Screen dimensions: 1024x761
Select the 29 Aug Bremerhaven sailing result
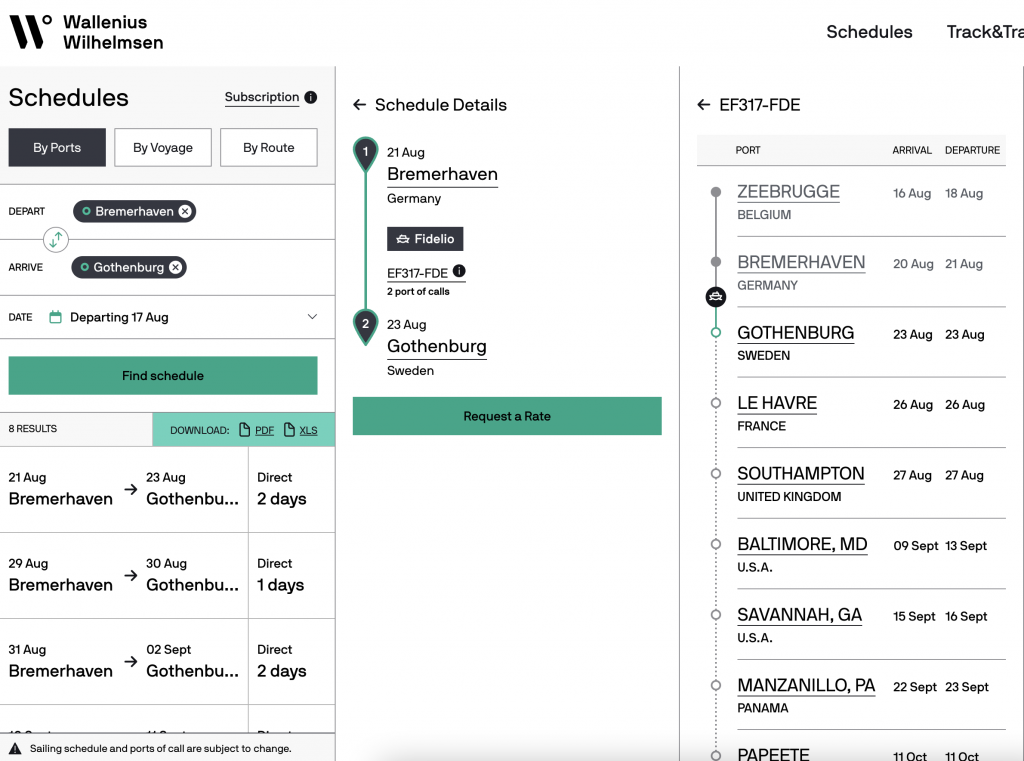coord(124,575)
